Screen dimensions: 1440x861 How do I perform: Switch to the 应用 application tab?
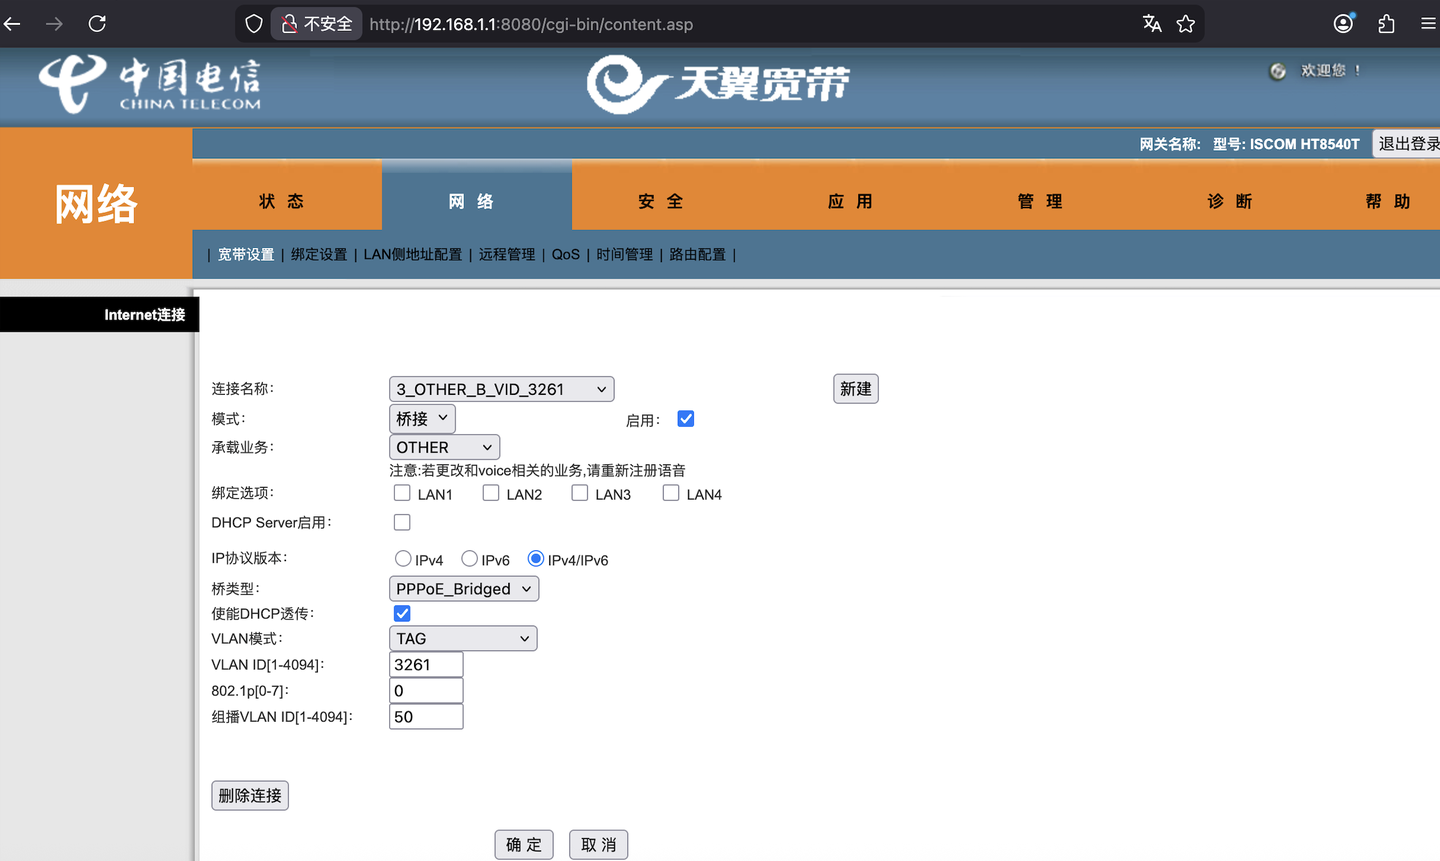click(851, 201)
